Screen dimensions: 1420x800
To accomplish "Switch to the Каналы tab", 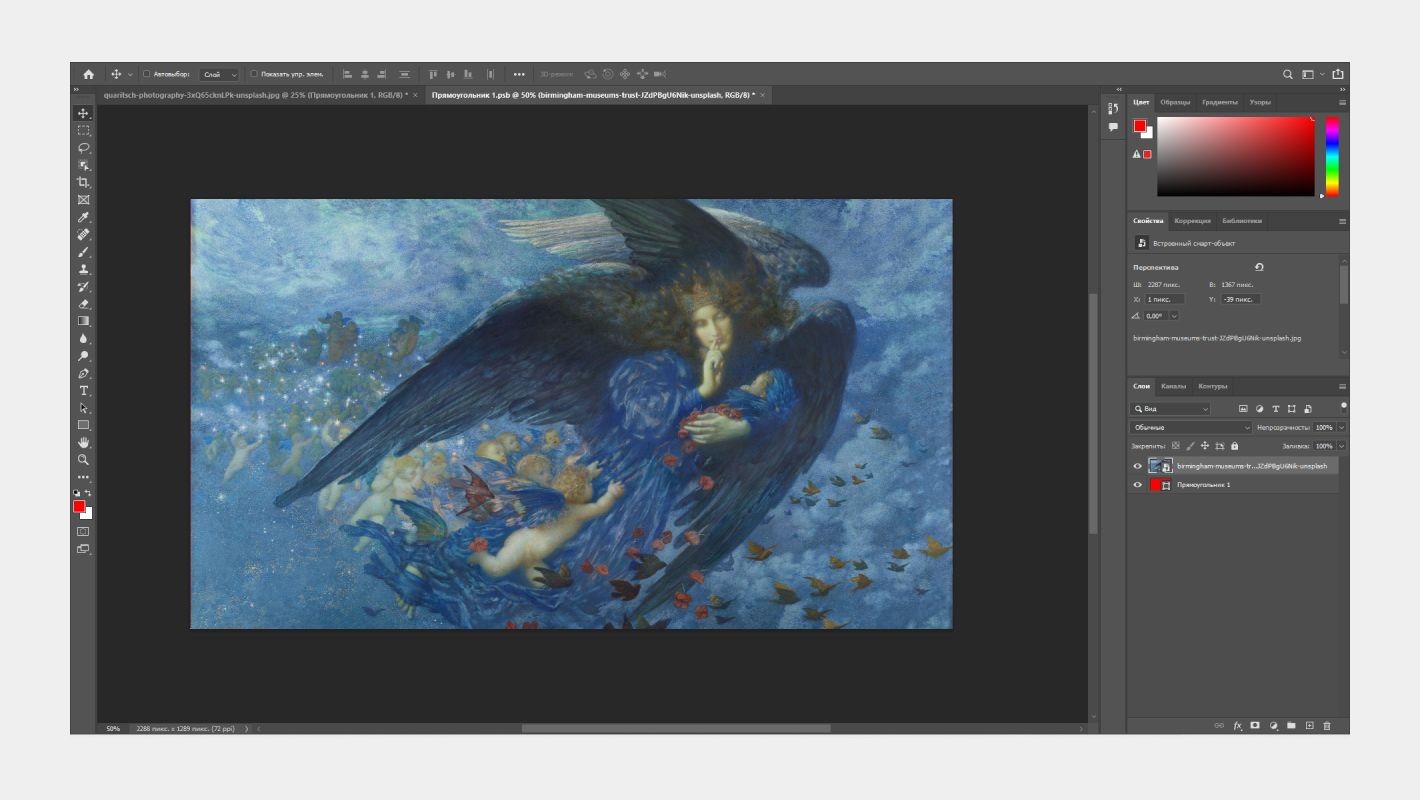I will (x=1173, y=386).
